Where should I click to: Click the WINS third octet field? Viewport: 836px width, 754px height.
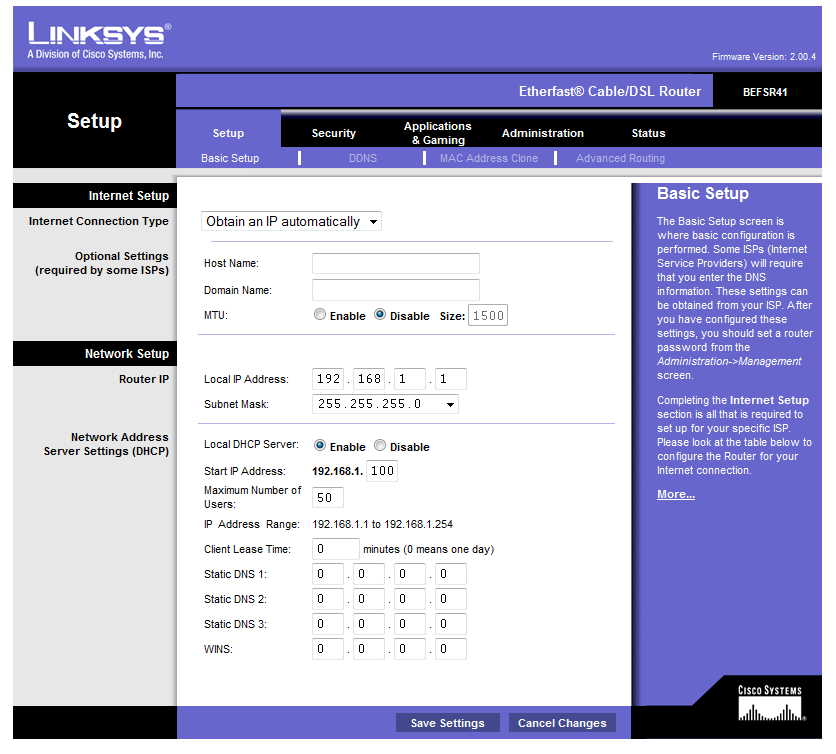point(410,649)
